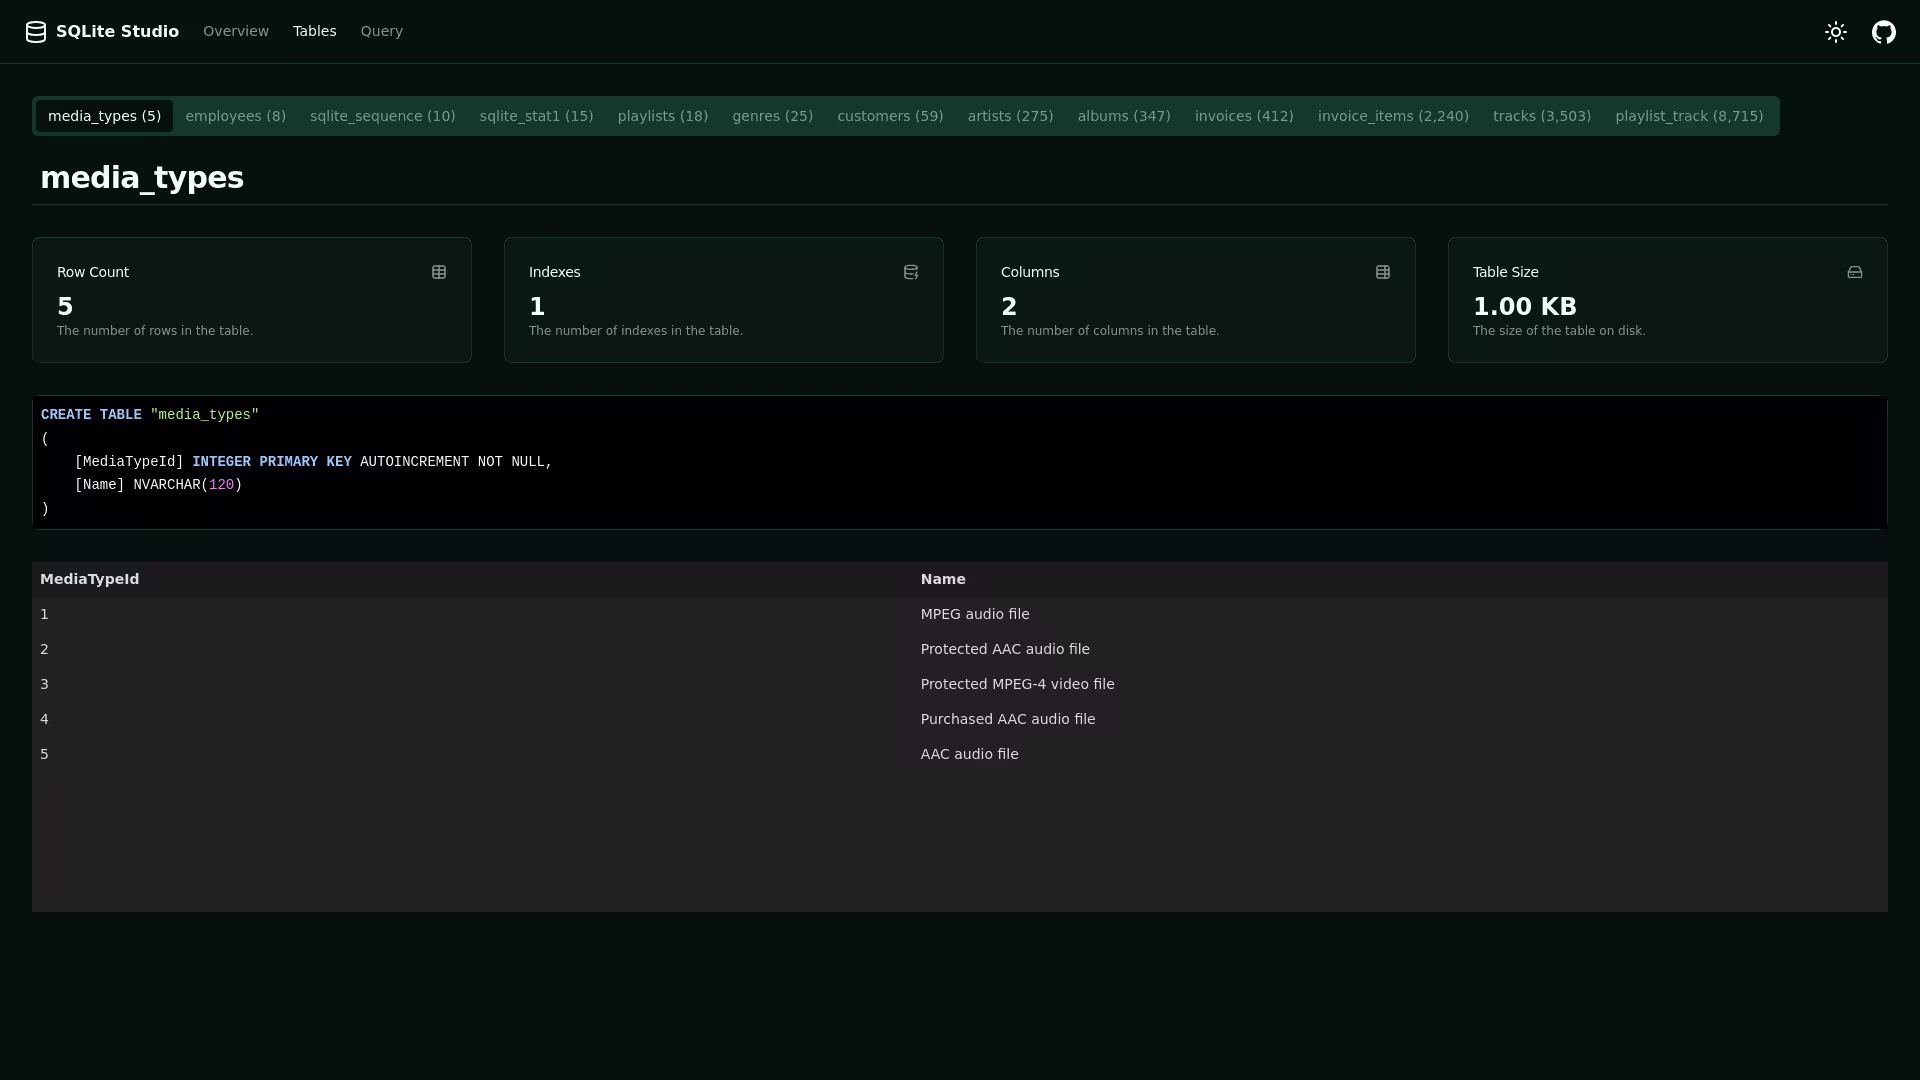
Task: Click the Row Count table icon
Action: pyautogui.click(x=439, y=272)
